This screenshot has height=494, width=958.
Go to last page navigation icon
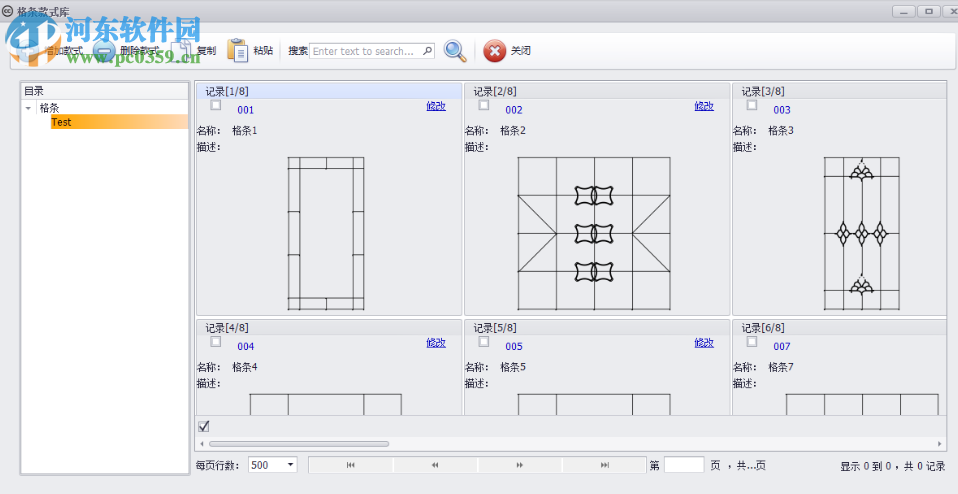[x=604, y=465]
